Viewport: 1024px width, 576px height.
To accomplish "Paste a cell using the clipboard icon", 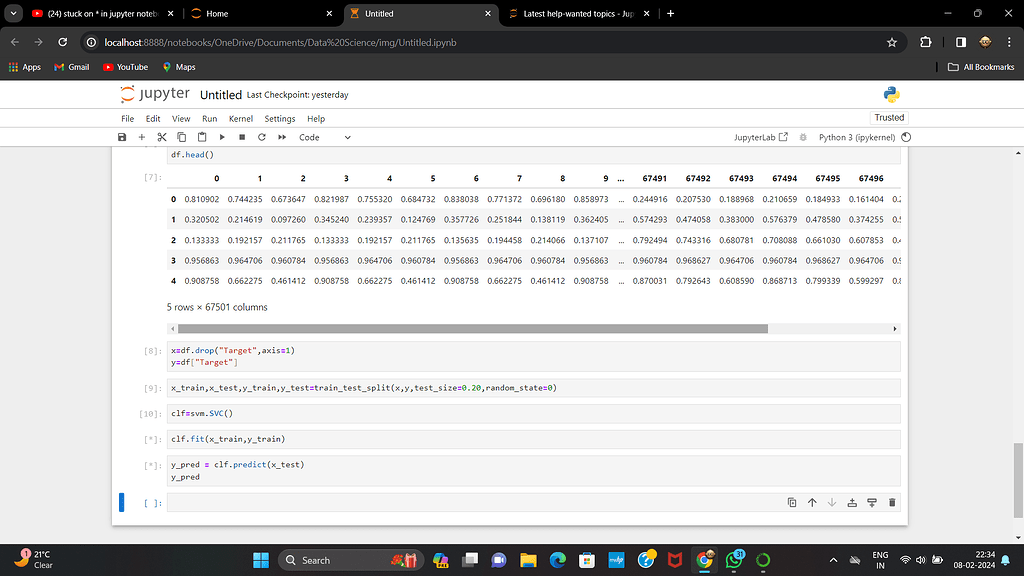I will (x=201, y=137).
